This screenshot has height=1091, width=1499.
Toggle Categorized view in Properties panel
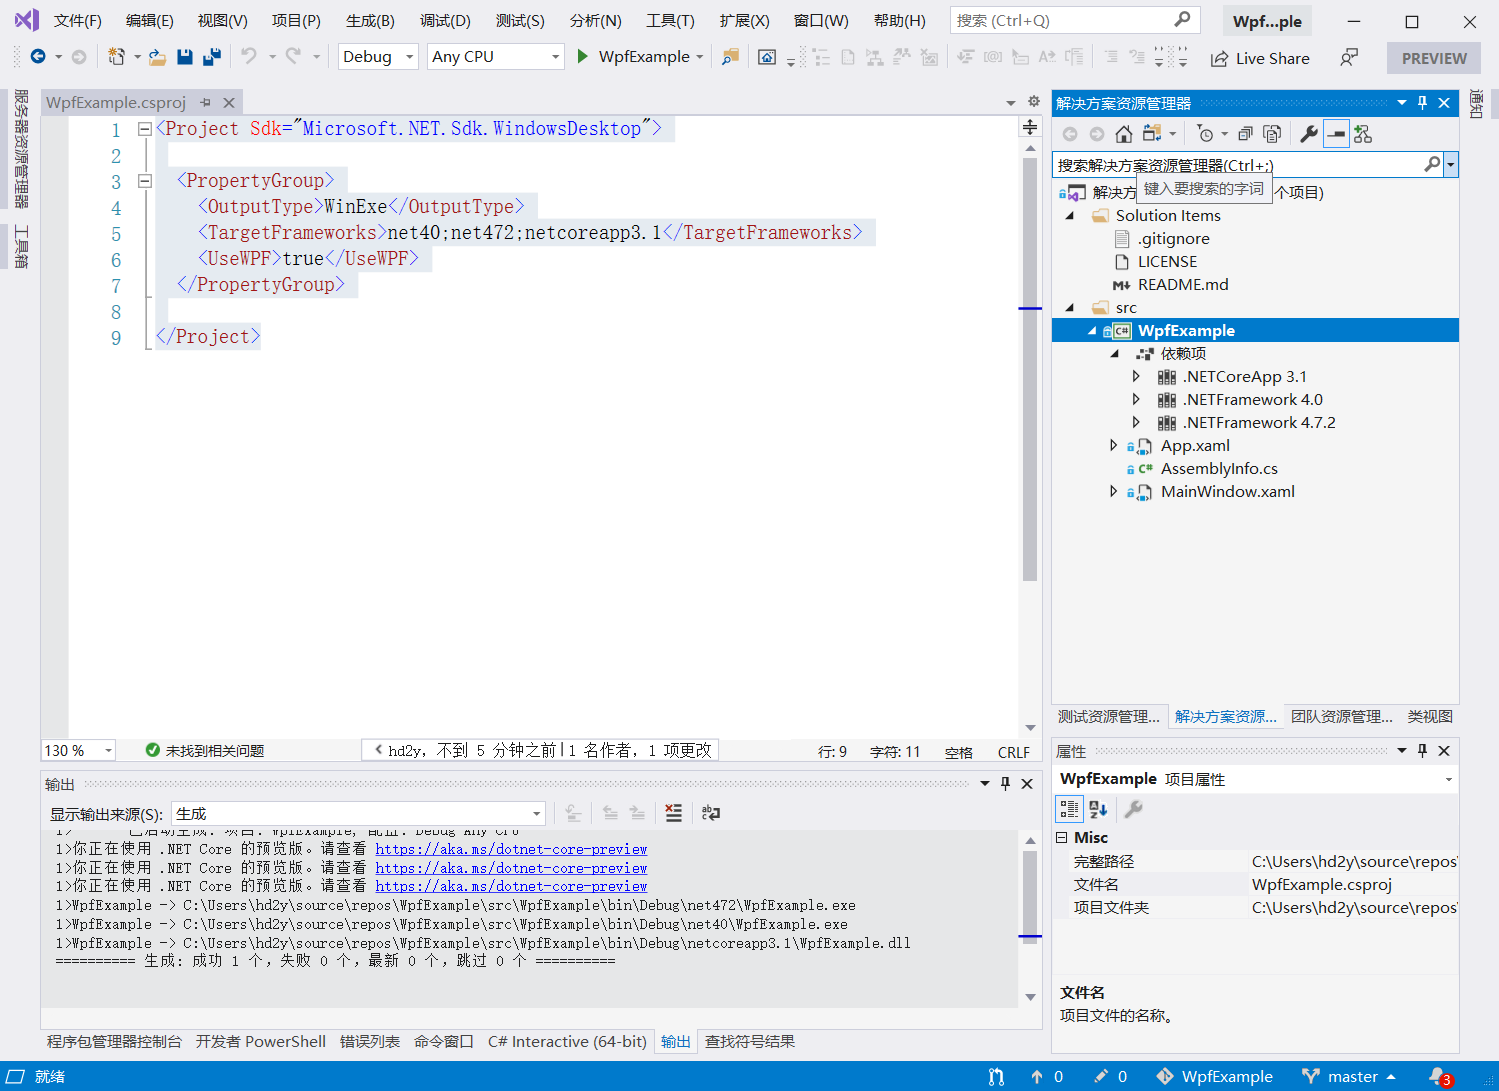click(1069, 809)
